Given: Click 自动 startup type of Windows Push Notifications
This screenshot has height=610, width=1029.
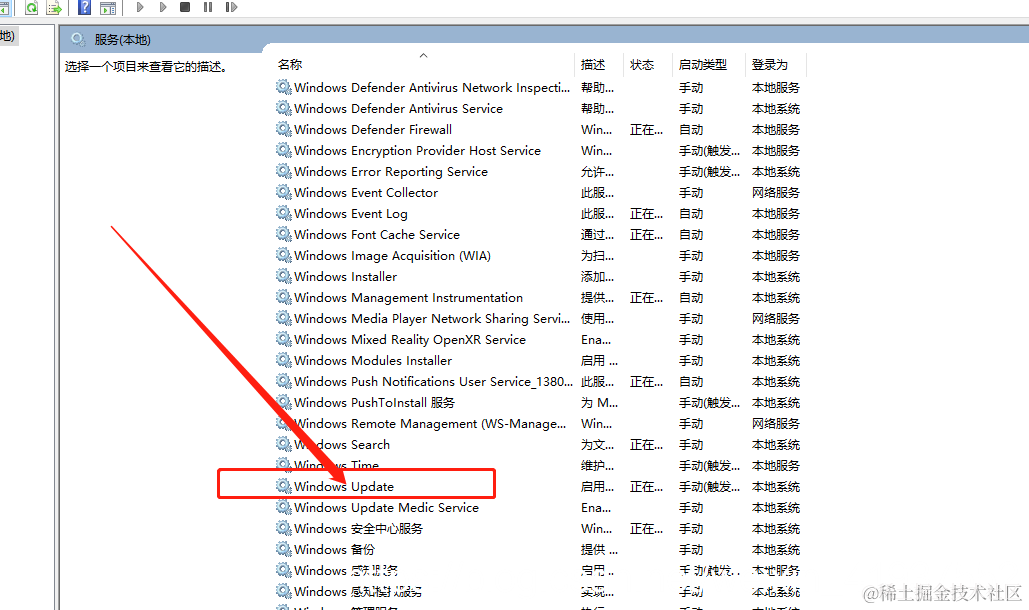Looking at the screenshot, I should point(691,382).
